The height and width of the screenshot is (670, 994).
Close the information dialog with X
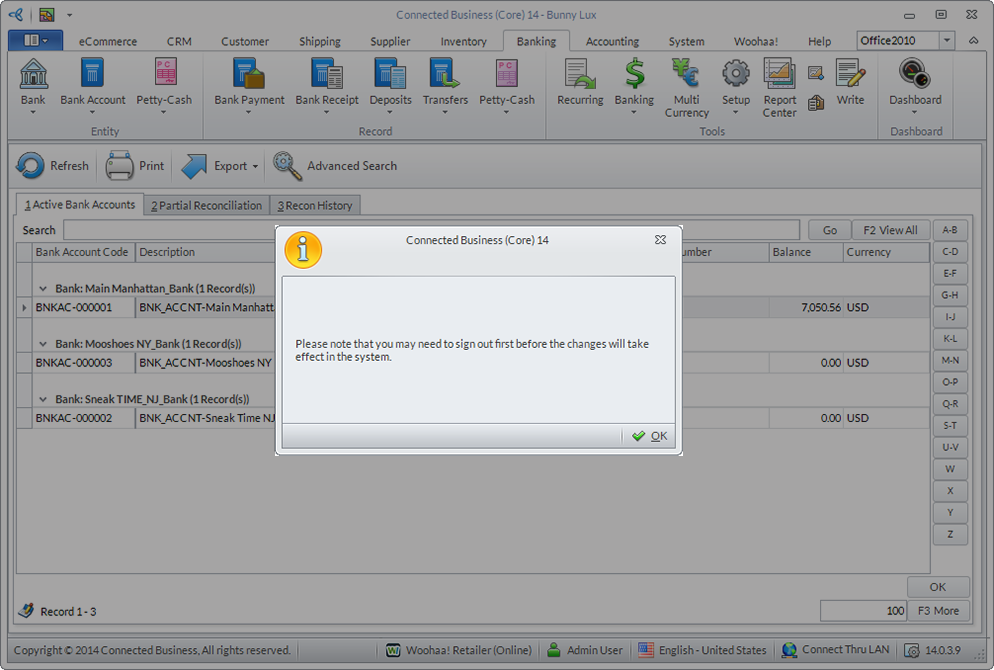click(x=660, y=240)
